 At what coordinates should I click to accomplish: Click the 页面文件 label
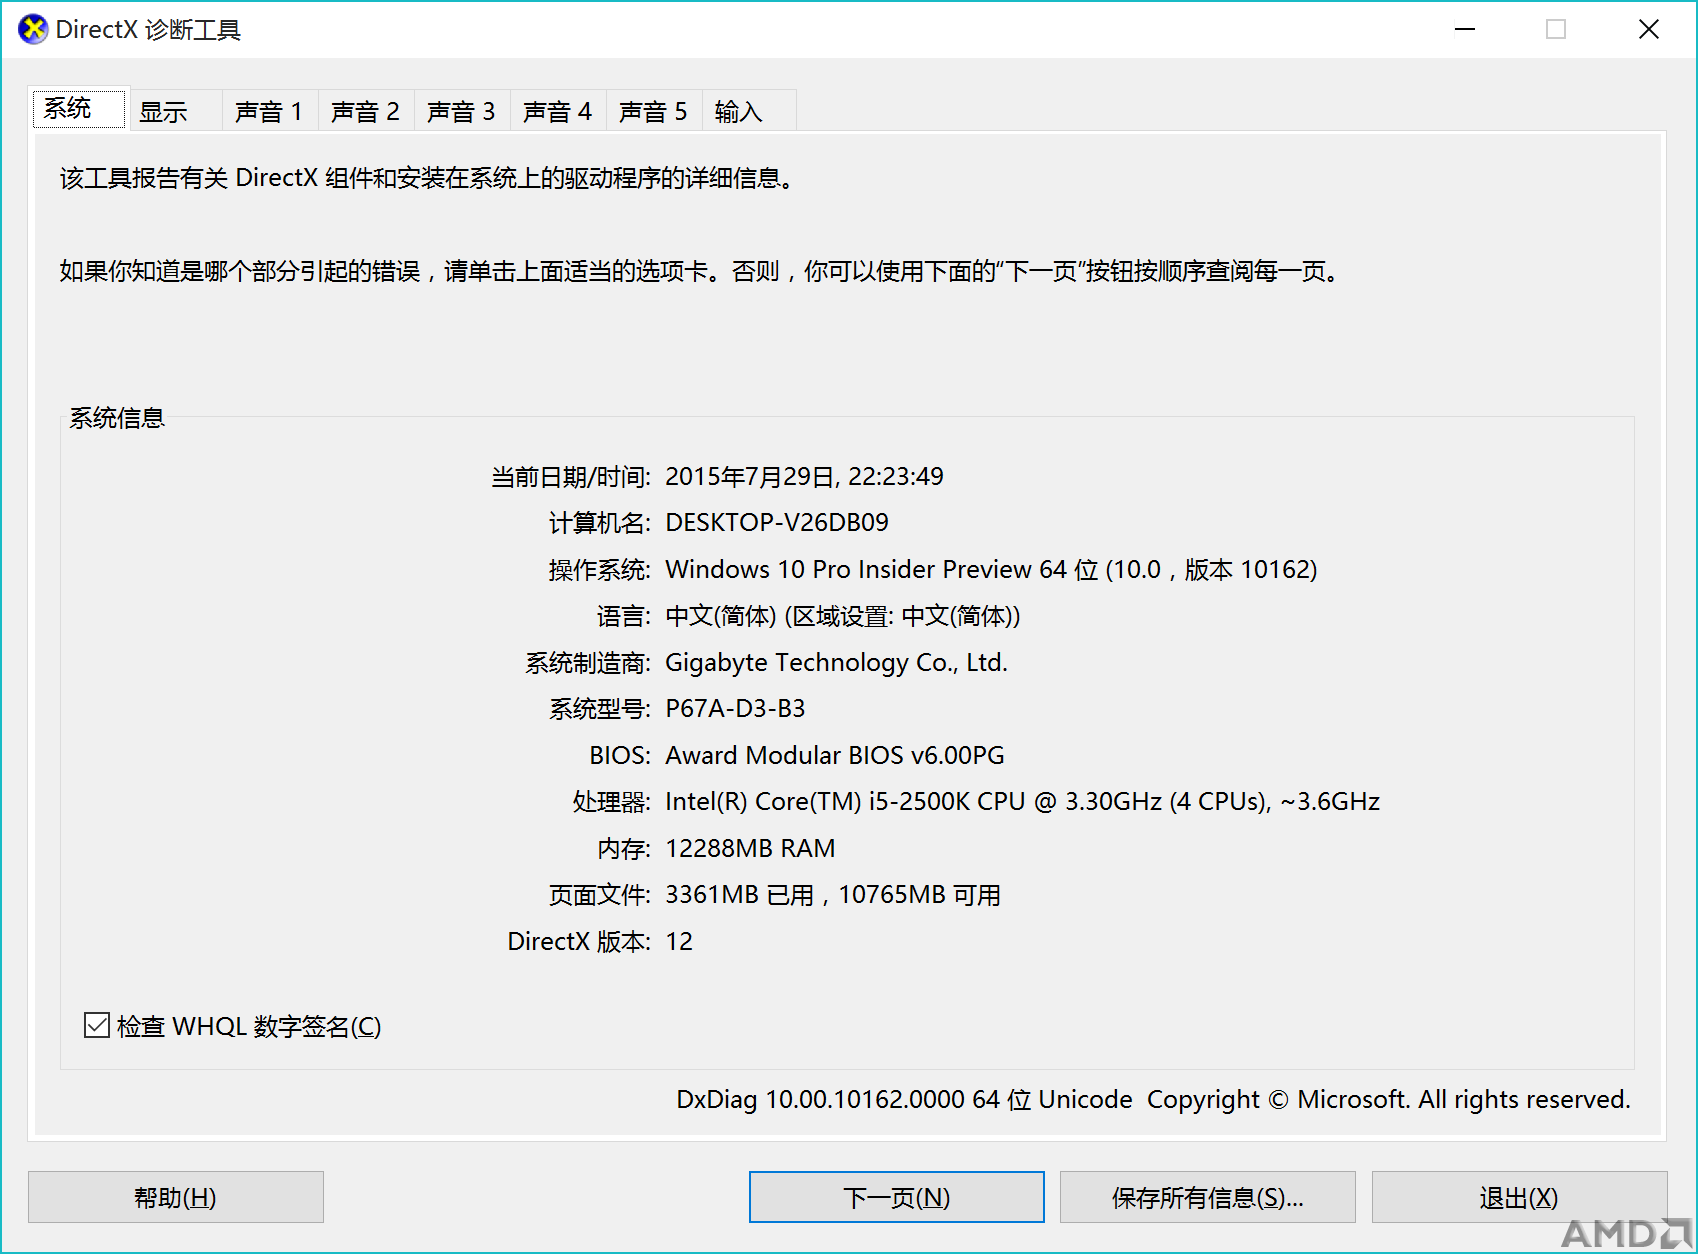coord(600,895)
